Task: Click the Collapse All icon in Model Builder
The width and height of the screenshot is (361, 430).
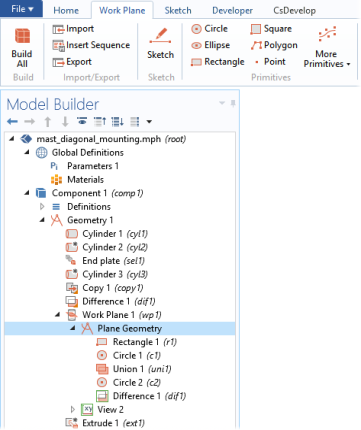Action: [x=100, y=122]
